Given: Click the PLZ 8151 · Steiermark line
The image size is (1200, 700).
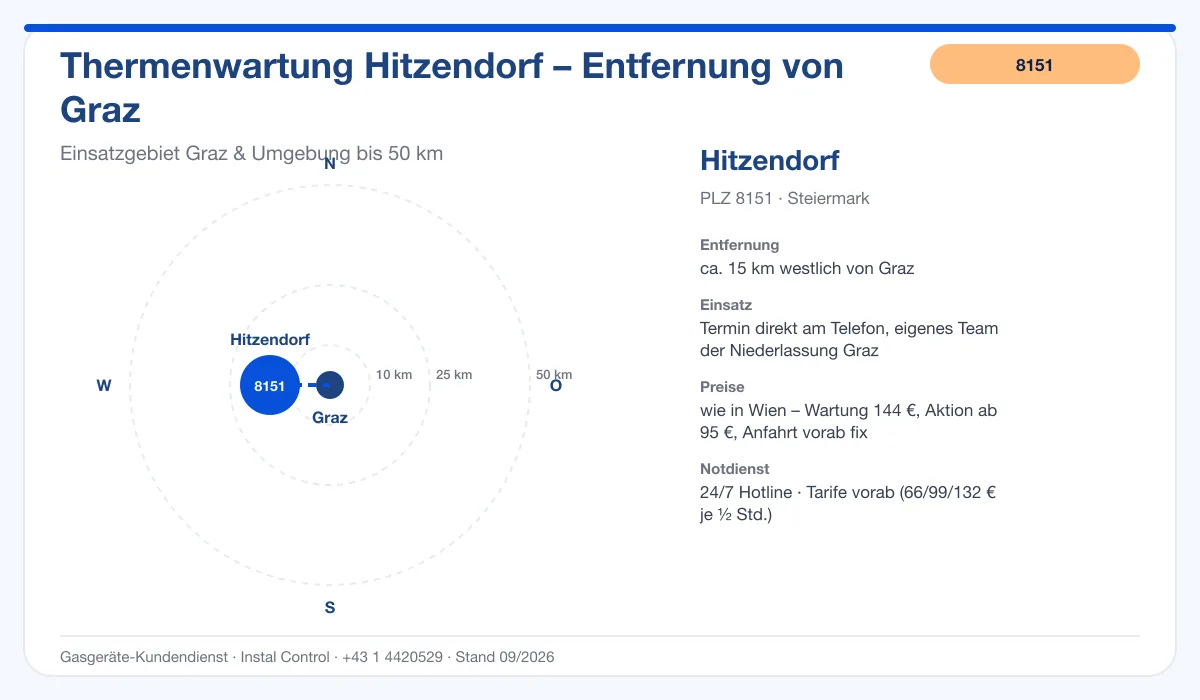Looking at the screenshot, I should pyautogui.click(x=785, y=198).
